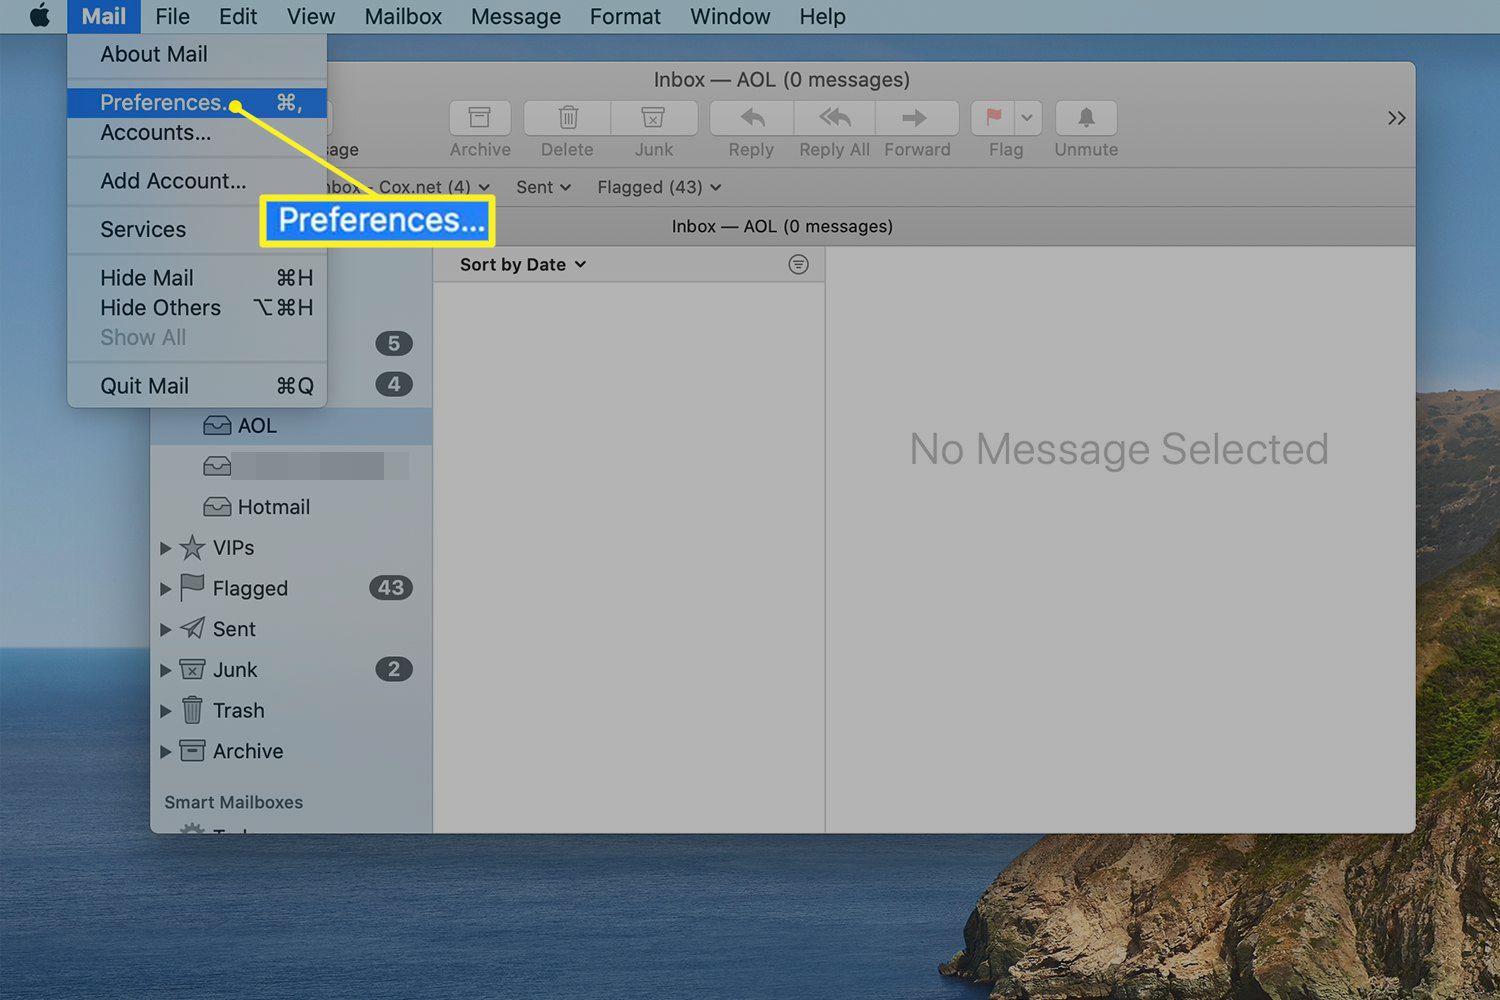Viewport: 1500px width, 1000px height.
Task: Expand the Junk disclosure triangle
Action: (166, 670)
